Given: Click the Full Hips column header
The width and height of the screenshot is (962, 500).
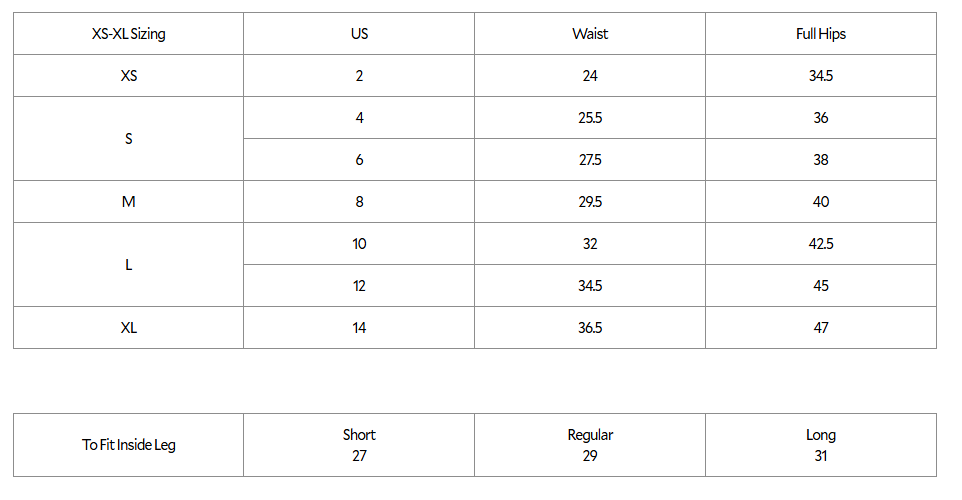Looking at the screenshot, I should pos(821,34).
